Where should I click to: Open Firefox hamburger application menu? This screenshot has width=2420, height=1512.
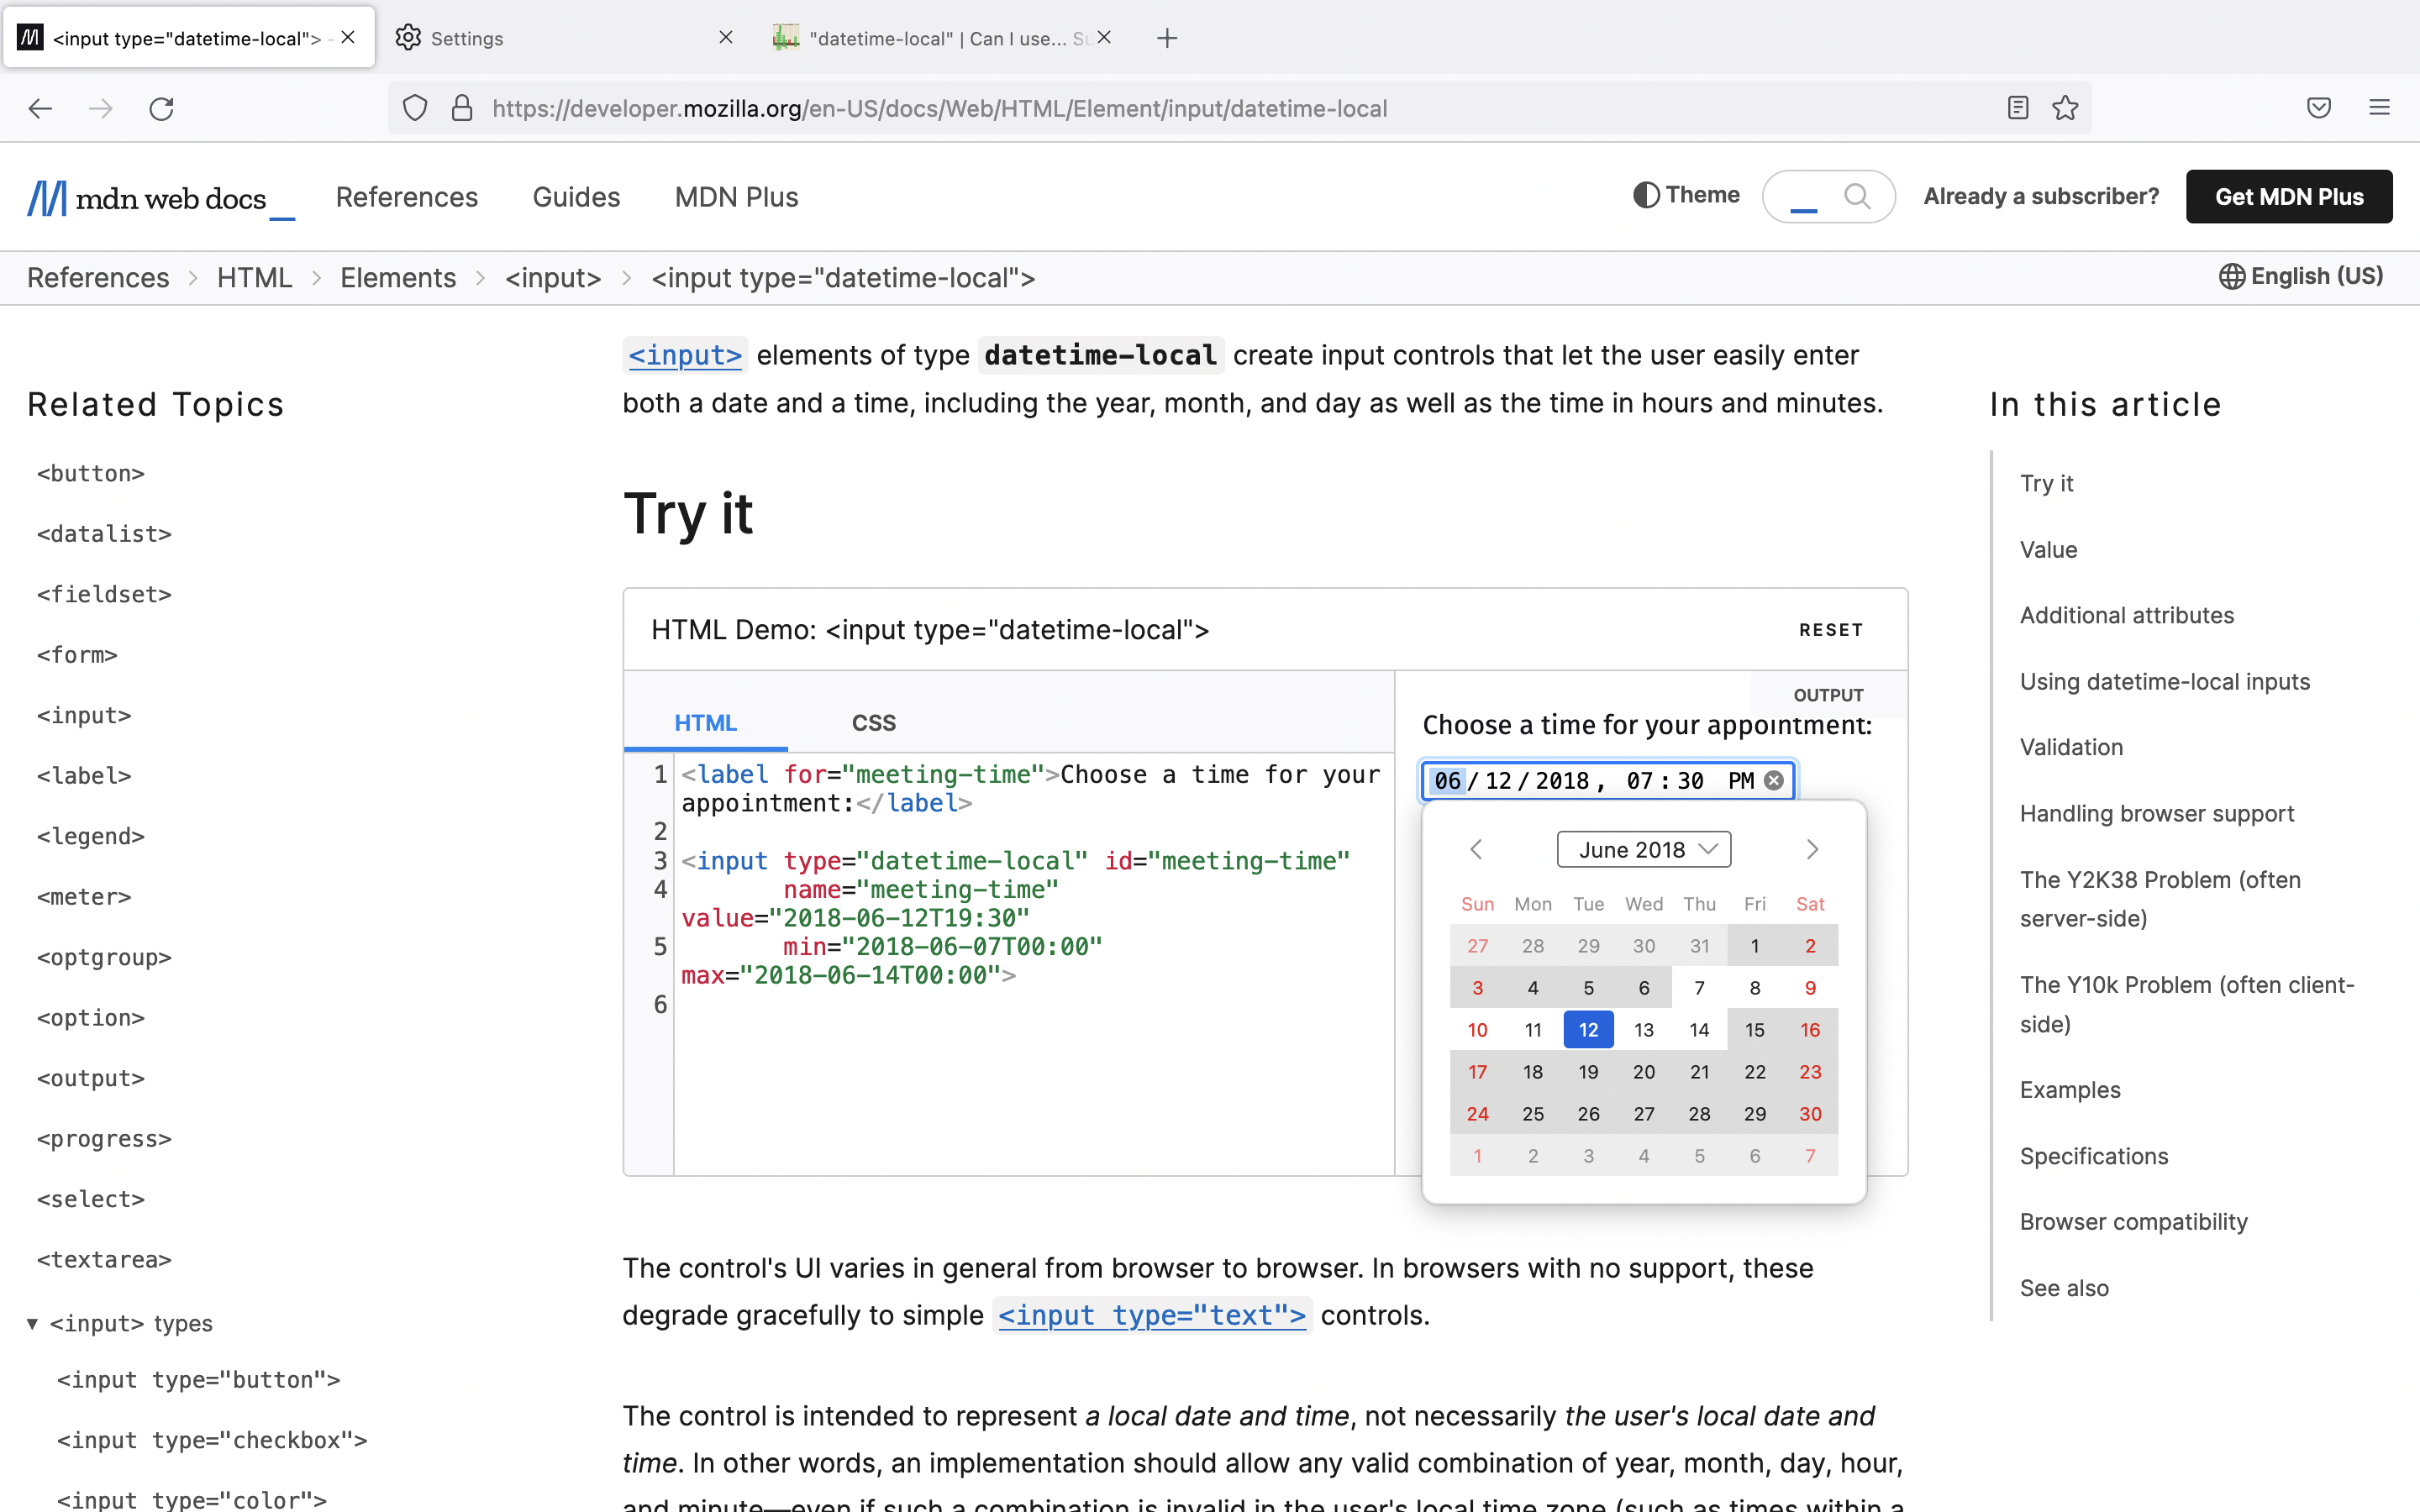2379,108
